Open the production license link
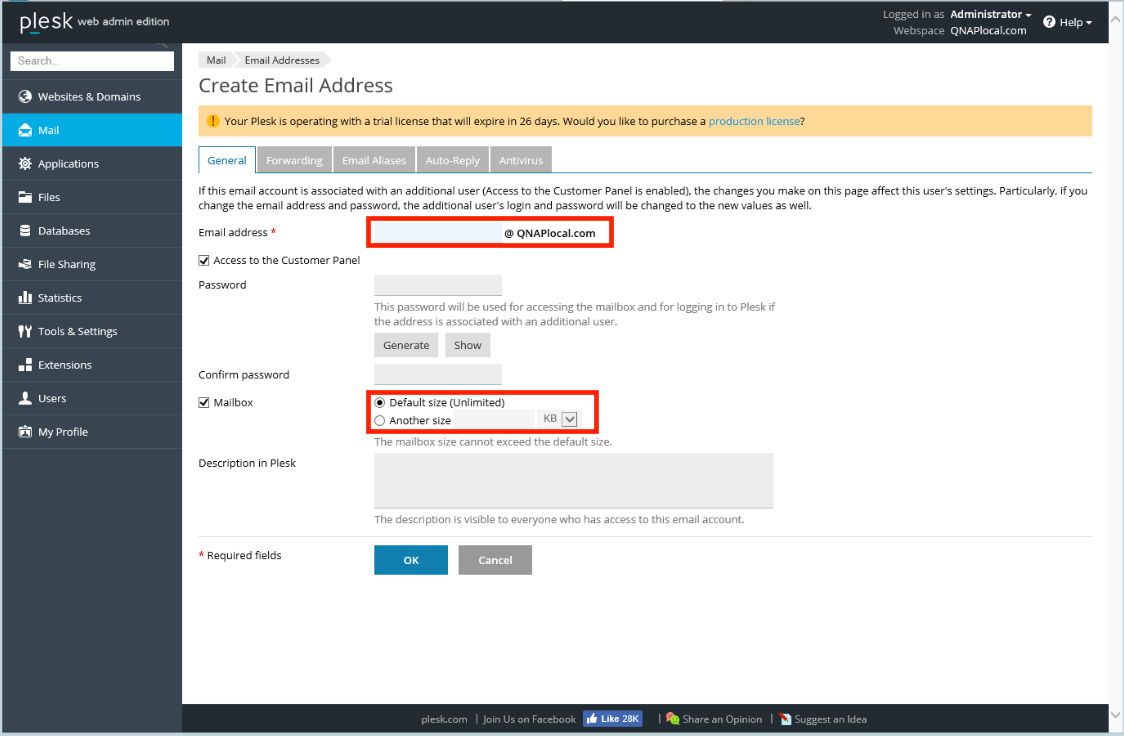1124x736 pixels. pyautogui.click(x=754, y=121)
